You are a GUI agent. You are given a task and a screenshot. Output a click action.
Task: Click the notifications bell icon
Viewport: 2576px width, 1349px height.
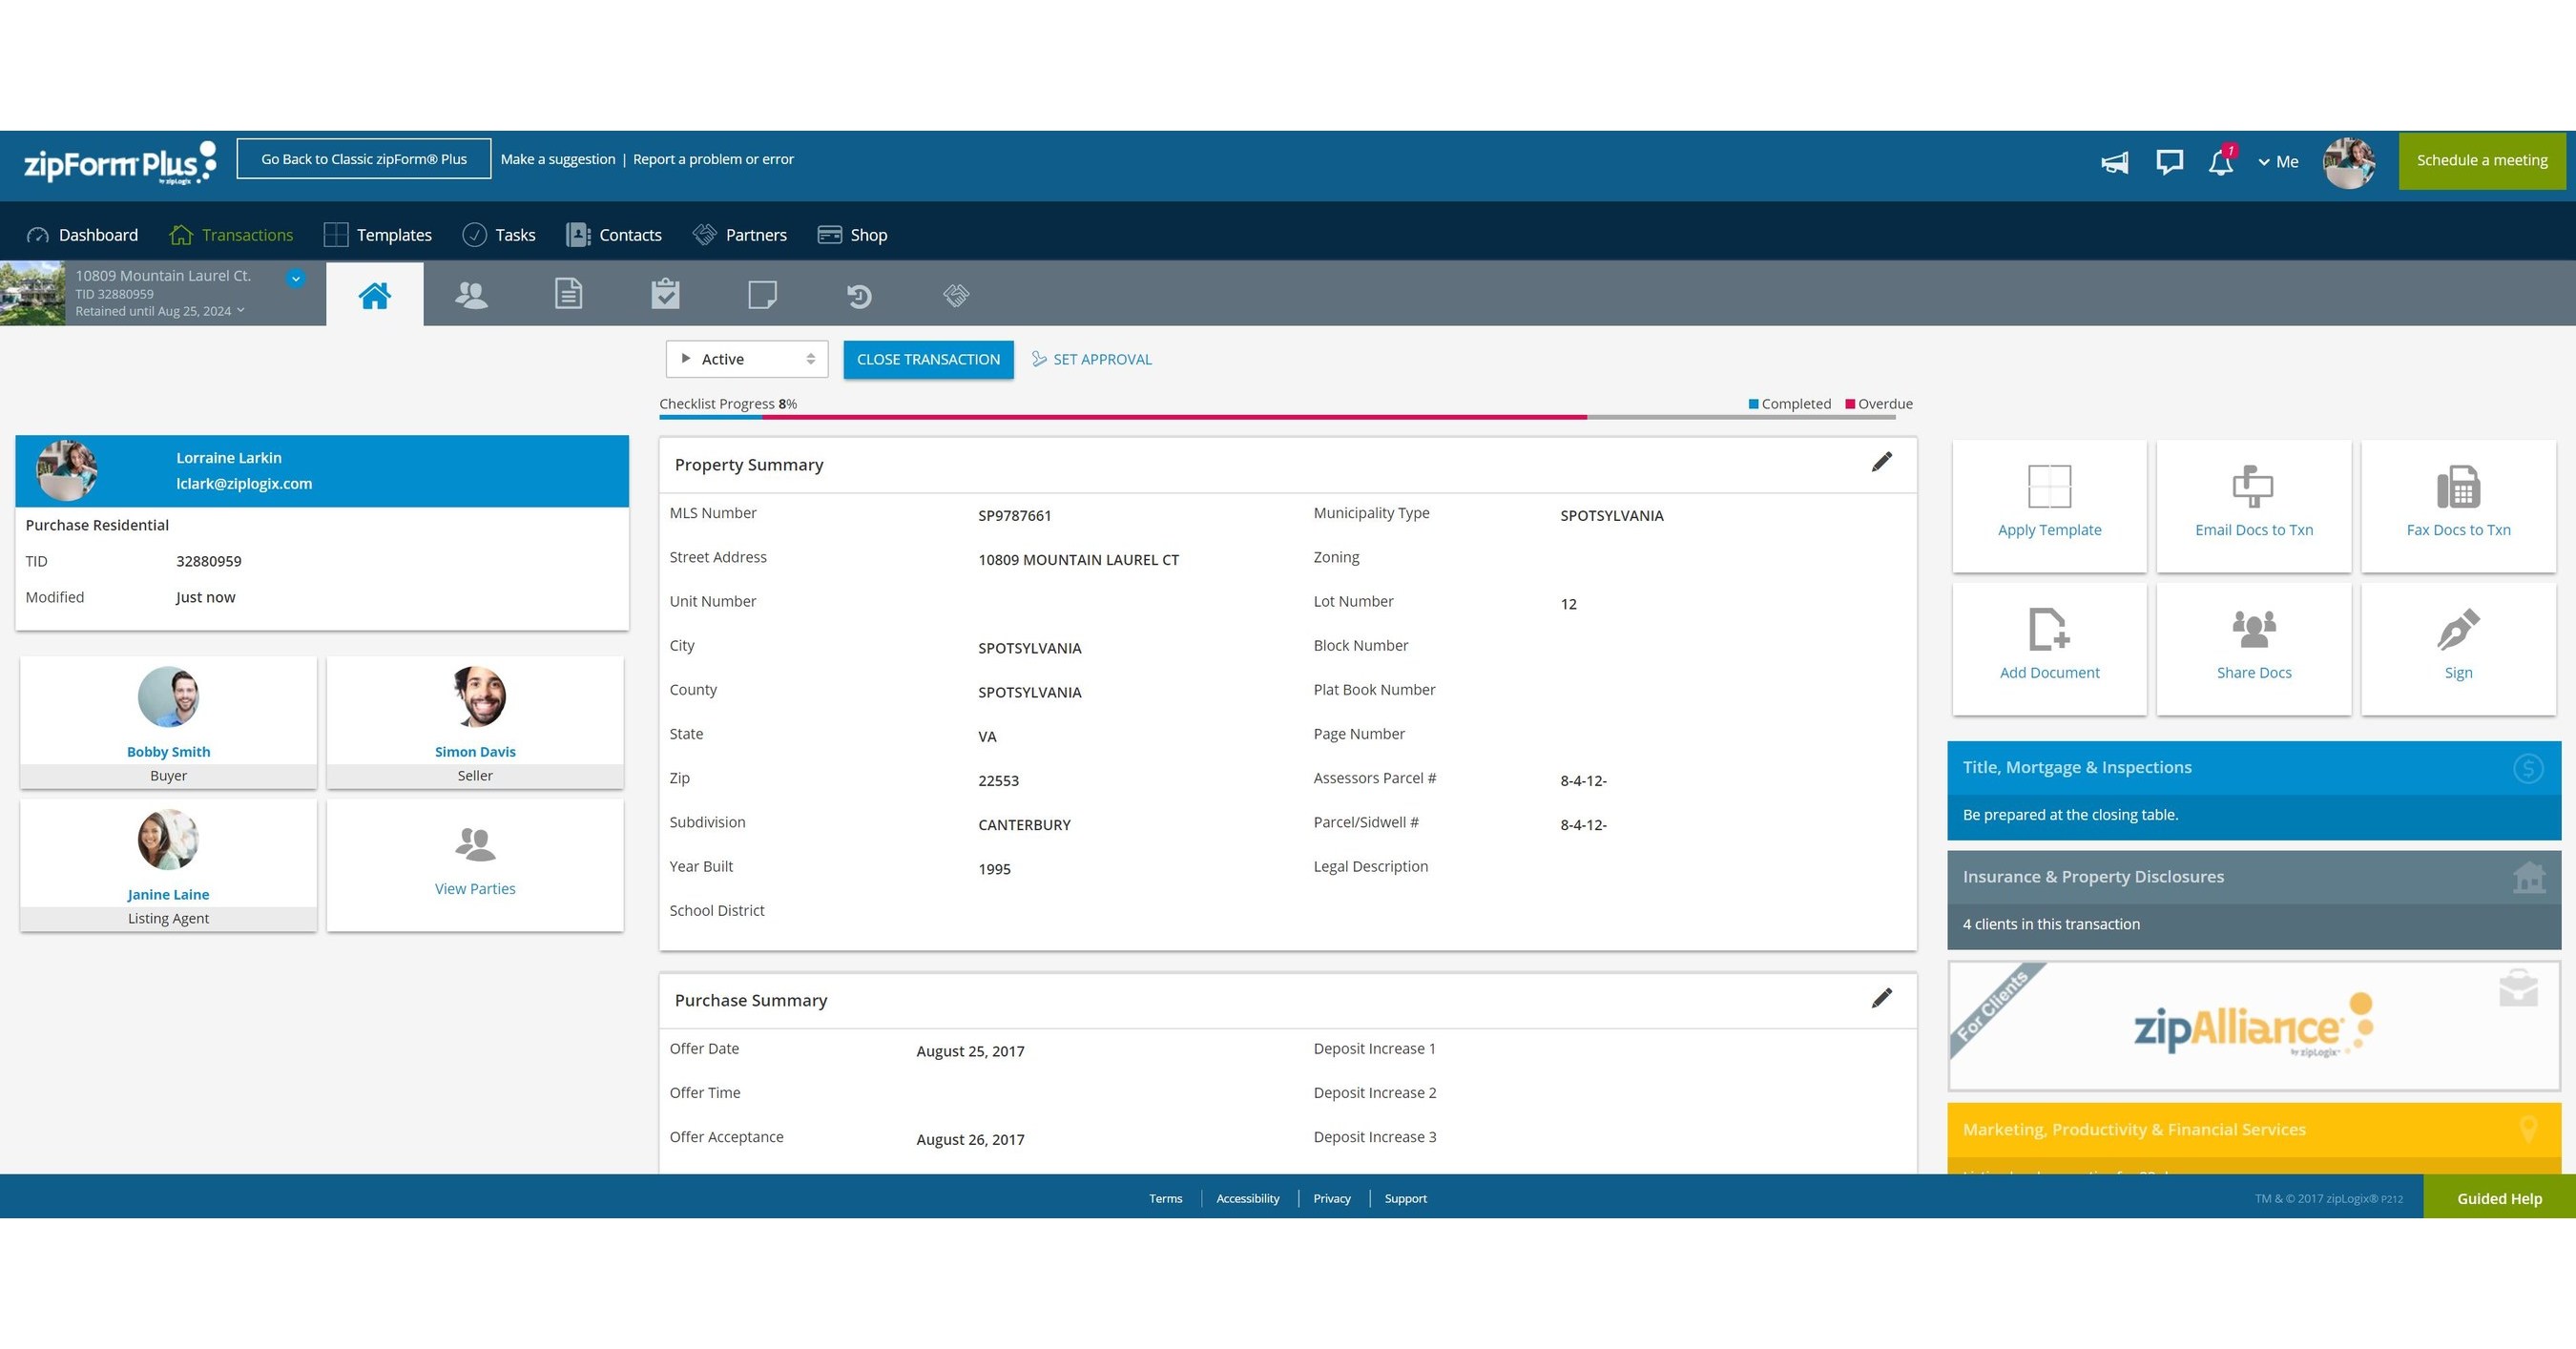point(2220,161)
